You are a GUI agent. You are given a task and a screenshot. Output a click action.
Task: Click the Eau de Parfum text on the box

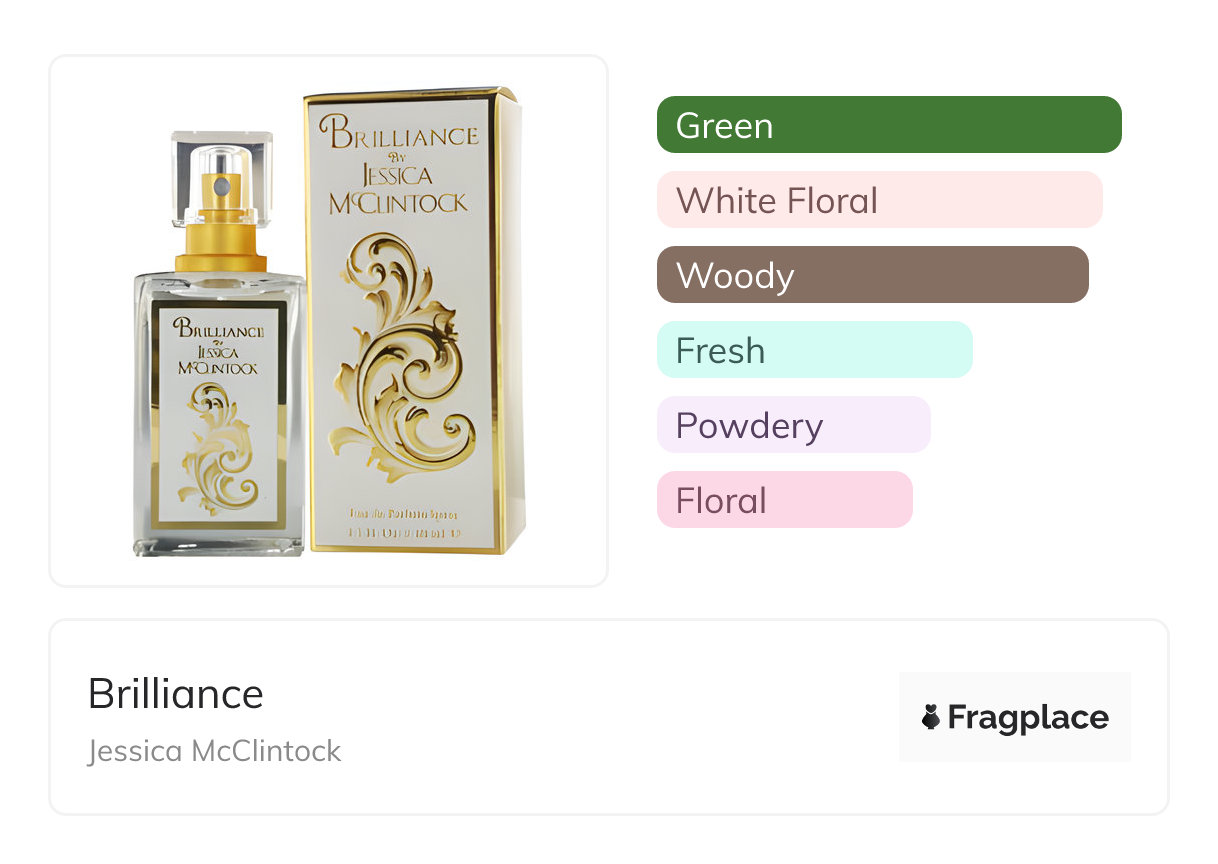click(x=413, y=514)
